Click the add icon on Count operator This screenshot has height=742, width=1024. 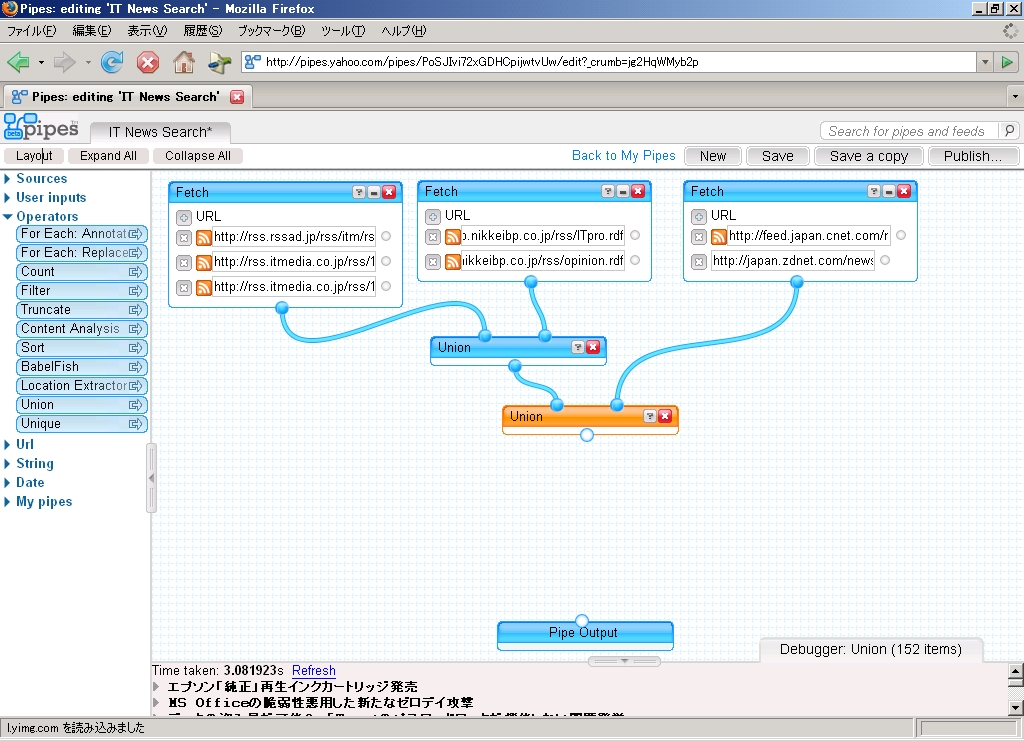[135, 272]
